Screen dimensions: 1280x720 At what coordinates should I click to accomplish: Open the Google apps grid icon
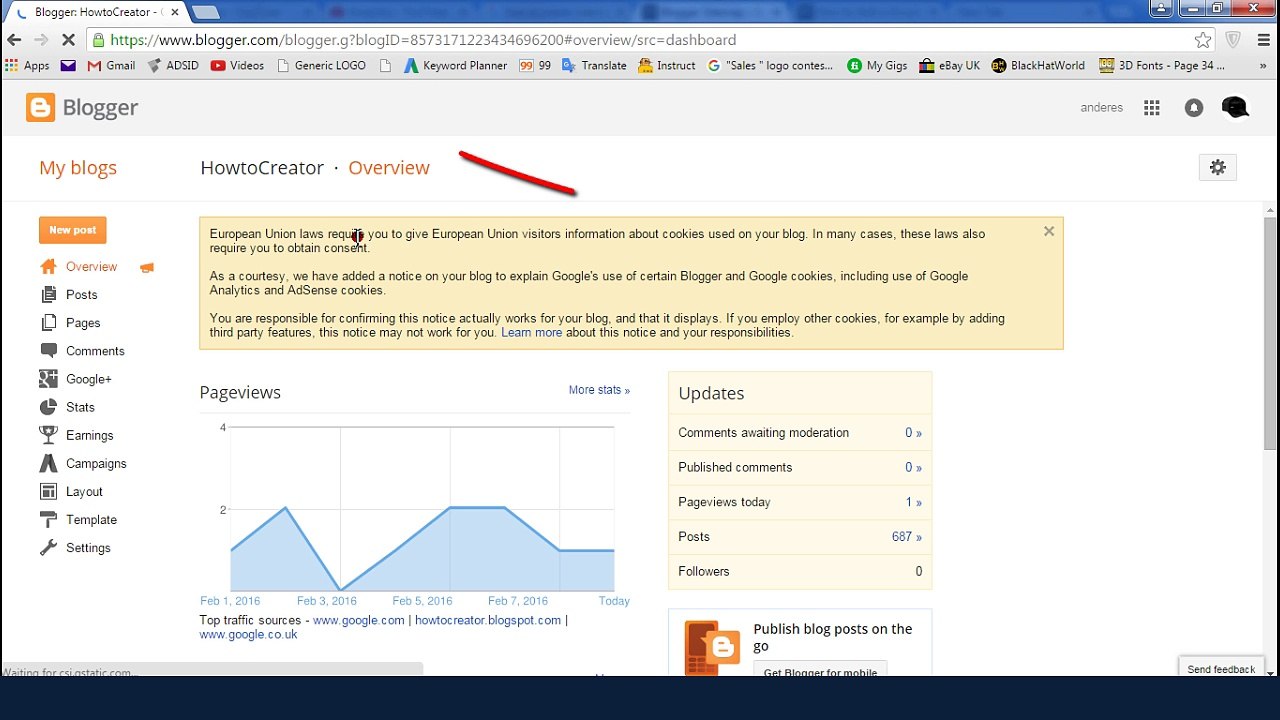1152,108
